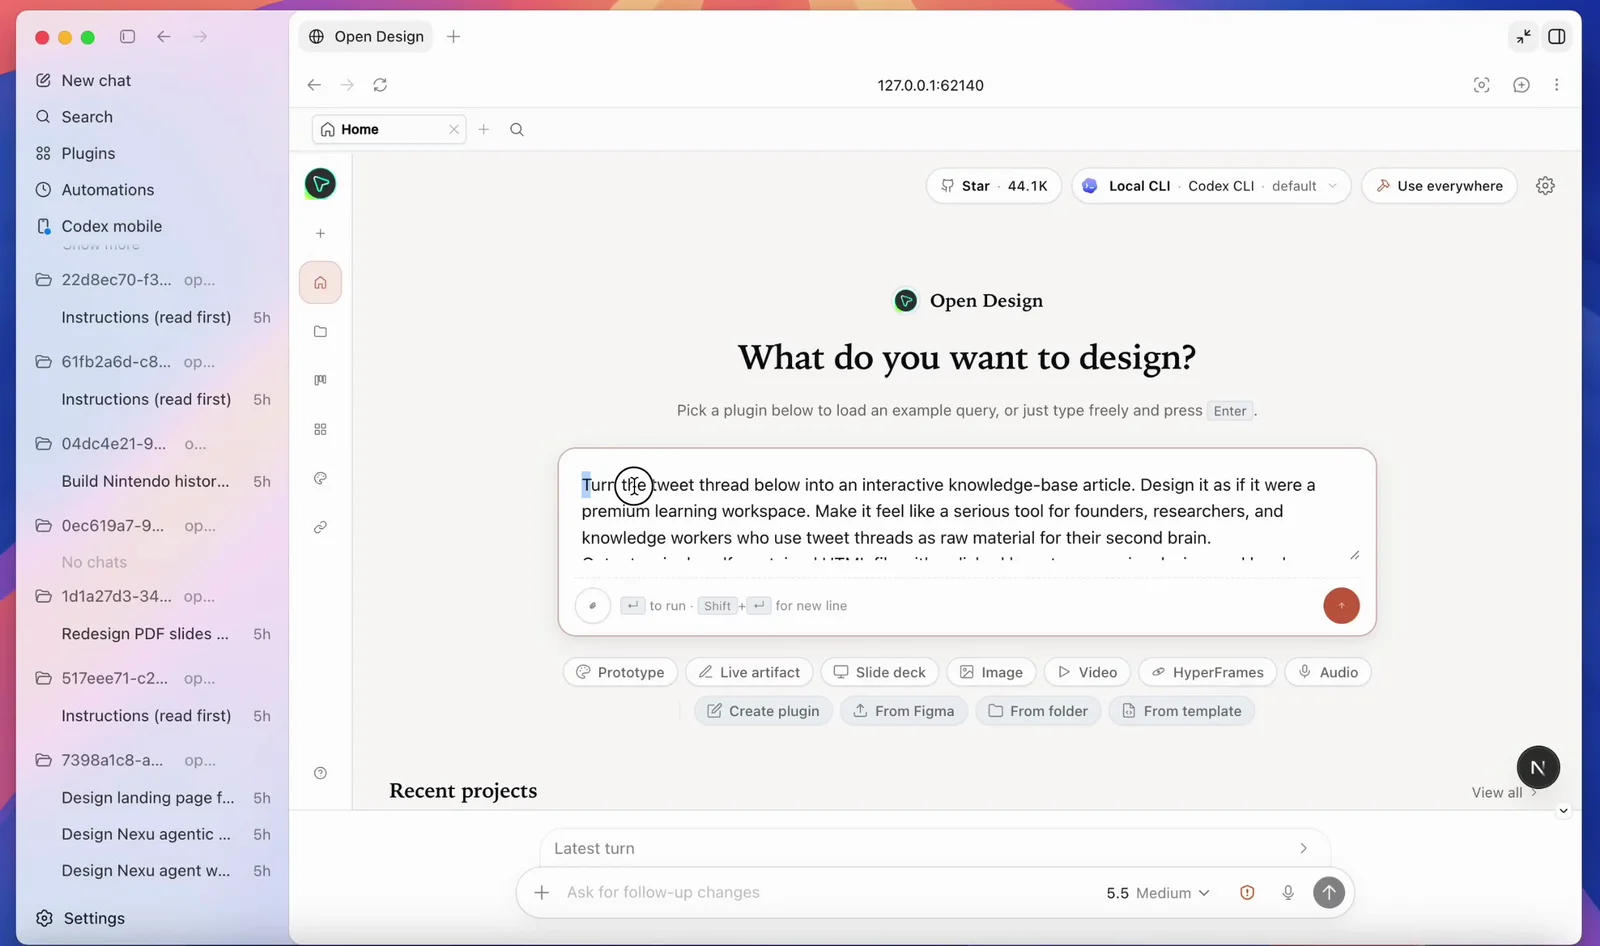Click the From template chip
Image resolution: width=1600 pixels, height=946 pixels.
[1181, 711]
